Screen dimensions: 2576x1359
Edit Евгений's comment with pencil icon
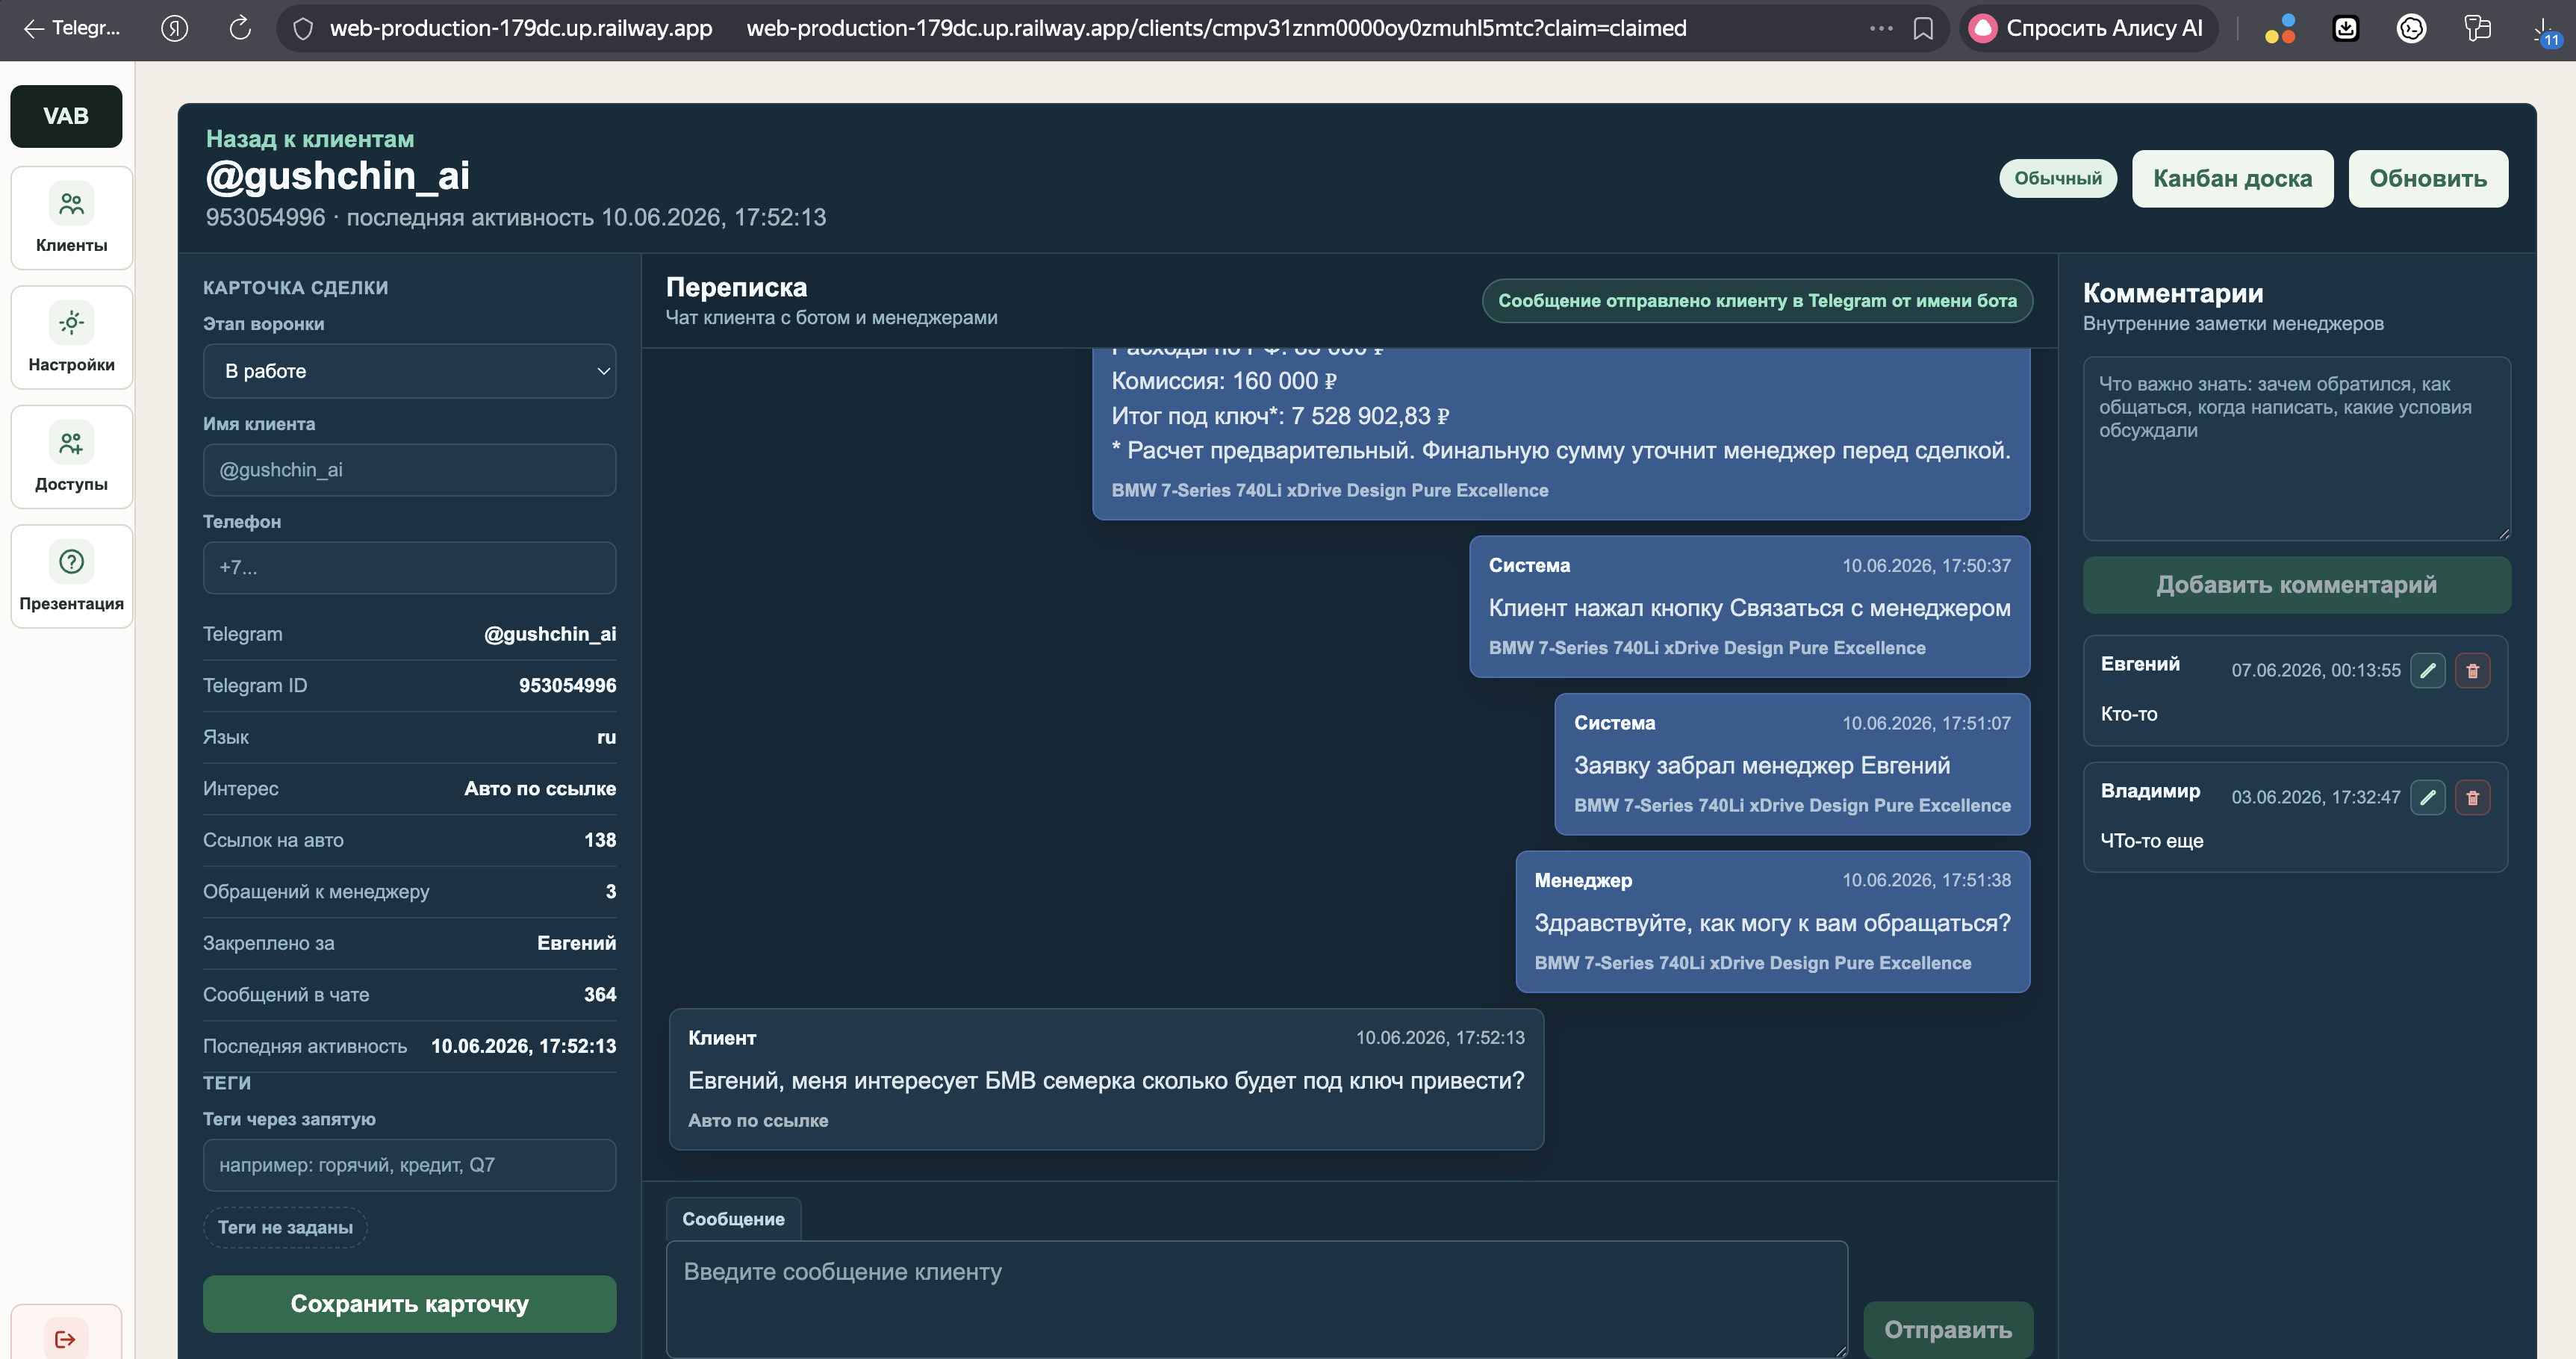tap(2427, 670)
